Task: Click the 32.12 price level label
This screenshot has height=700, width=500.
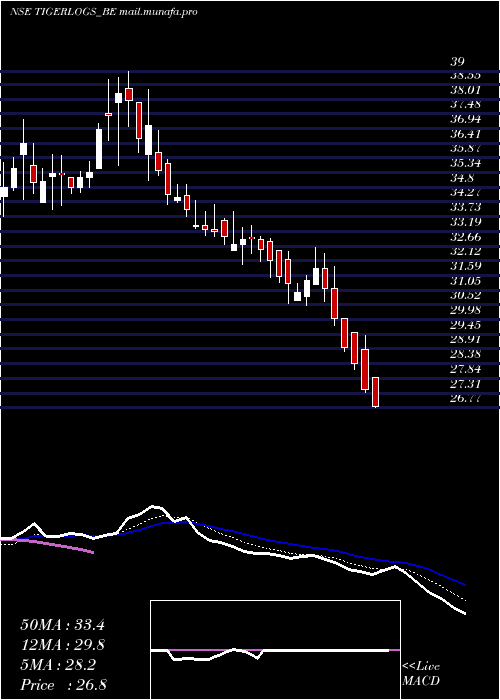Action: click(x=465, y=251)
